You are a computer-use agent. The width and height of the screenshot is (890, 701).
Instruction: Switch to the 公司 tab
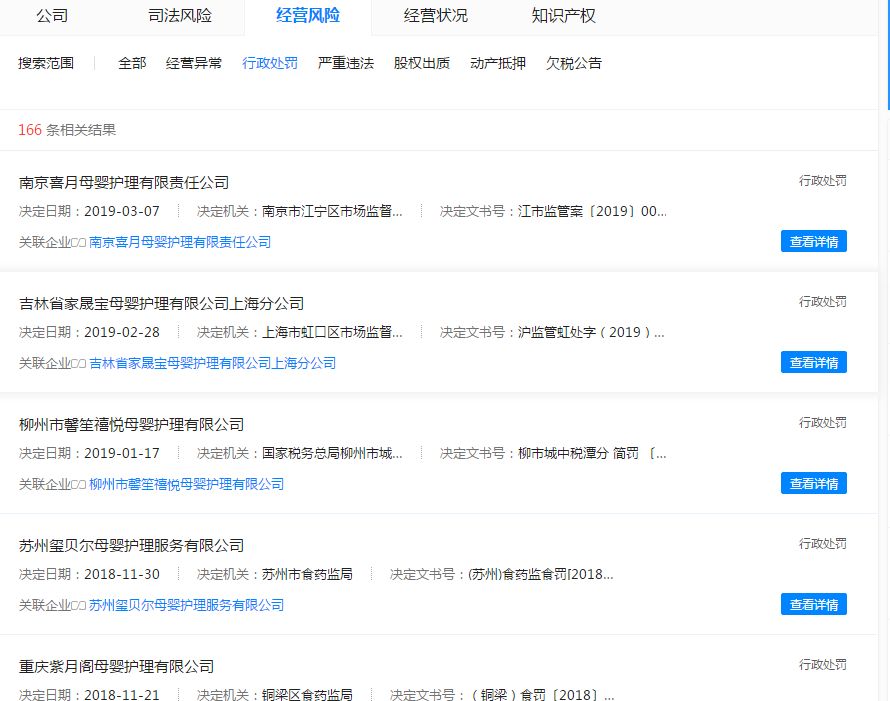point(51,17)
